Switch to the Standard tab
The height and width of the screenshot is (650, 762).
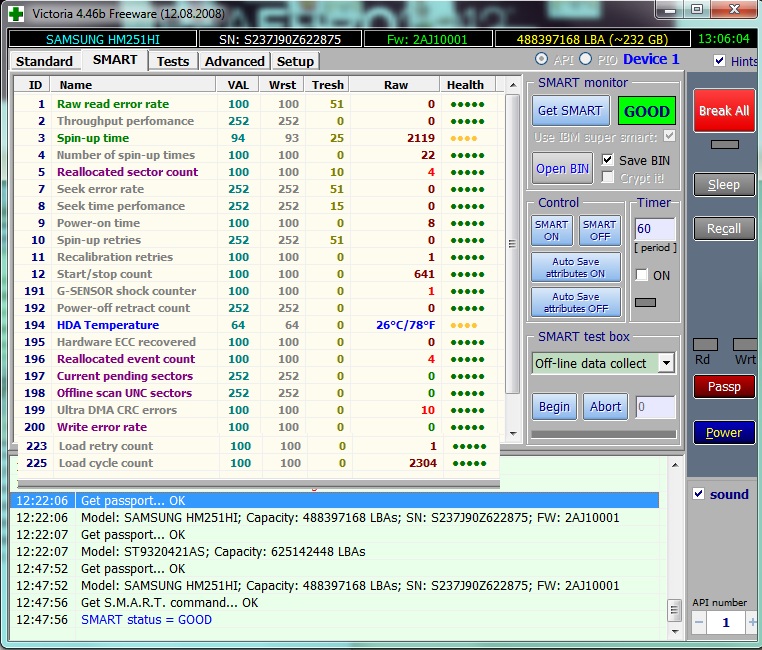click(44, 61)
